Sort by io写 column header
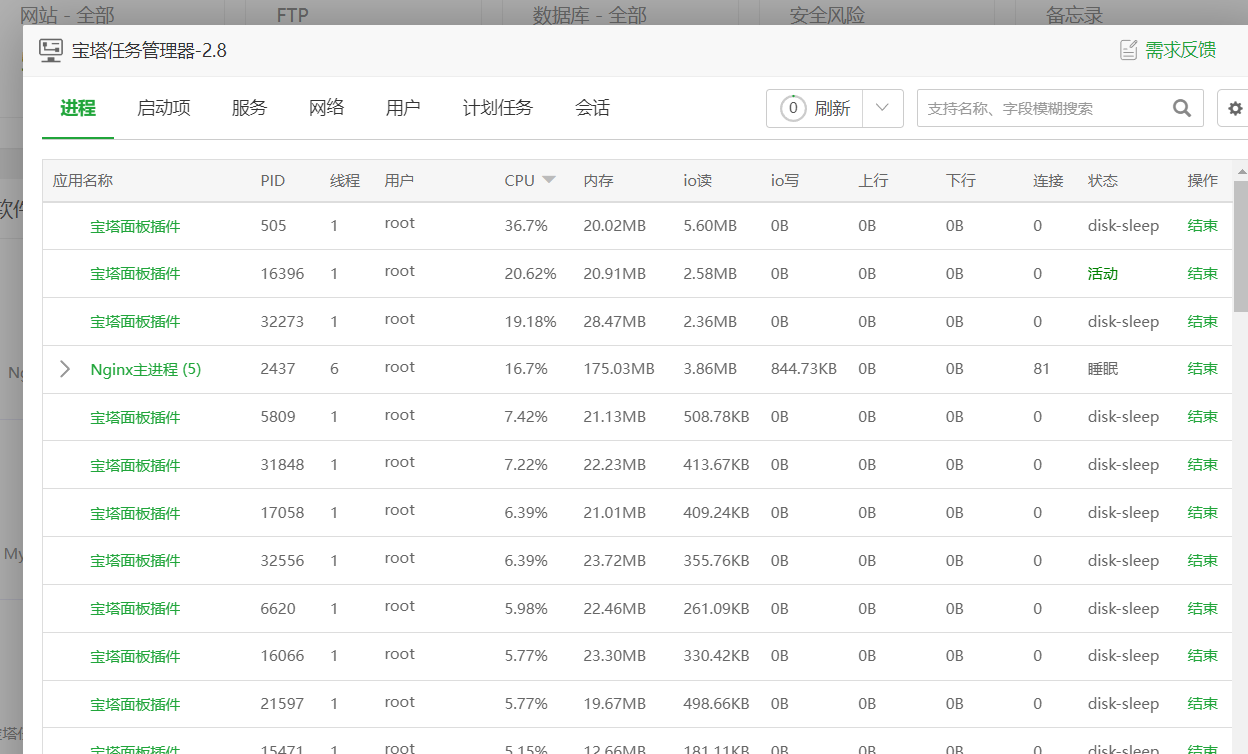The height and width of the screenshot is (754, 1248). coord(785,181)
